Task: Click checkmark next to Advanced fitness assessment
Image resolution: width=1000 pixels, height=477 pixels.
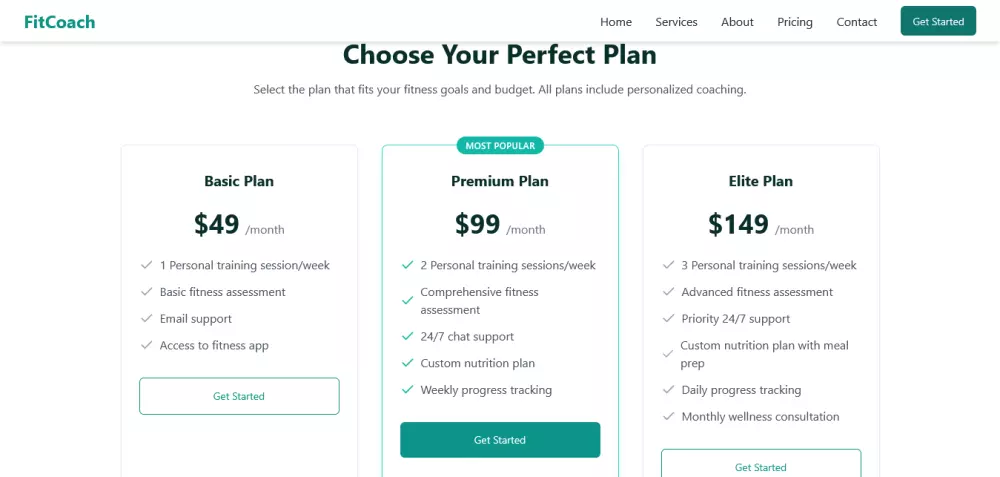Action: [x=669, y=292]
